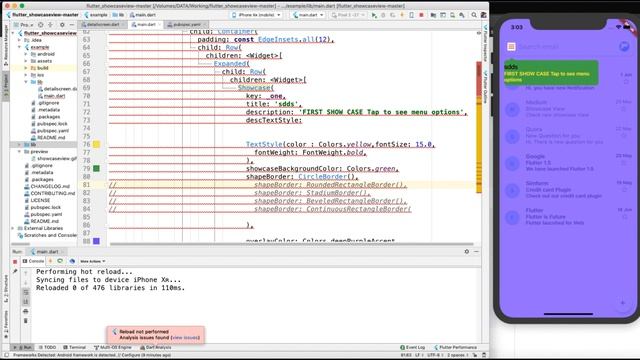
Task: Collapse the preview folder
Action: 19,151
